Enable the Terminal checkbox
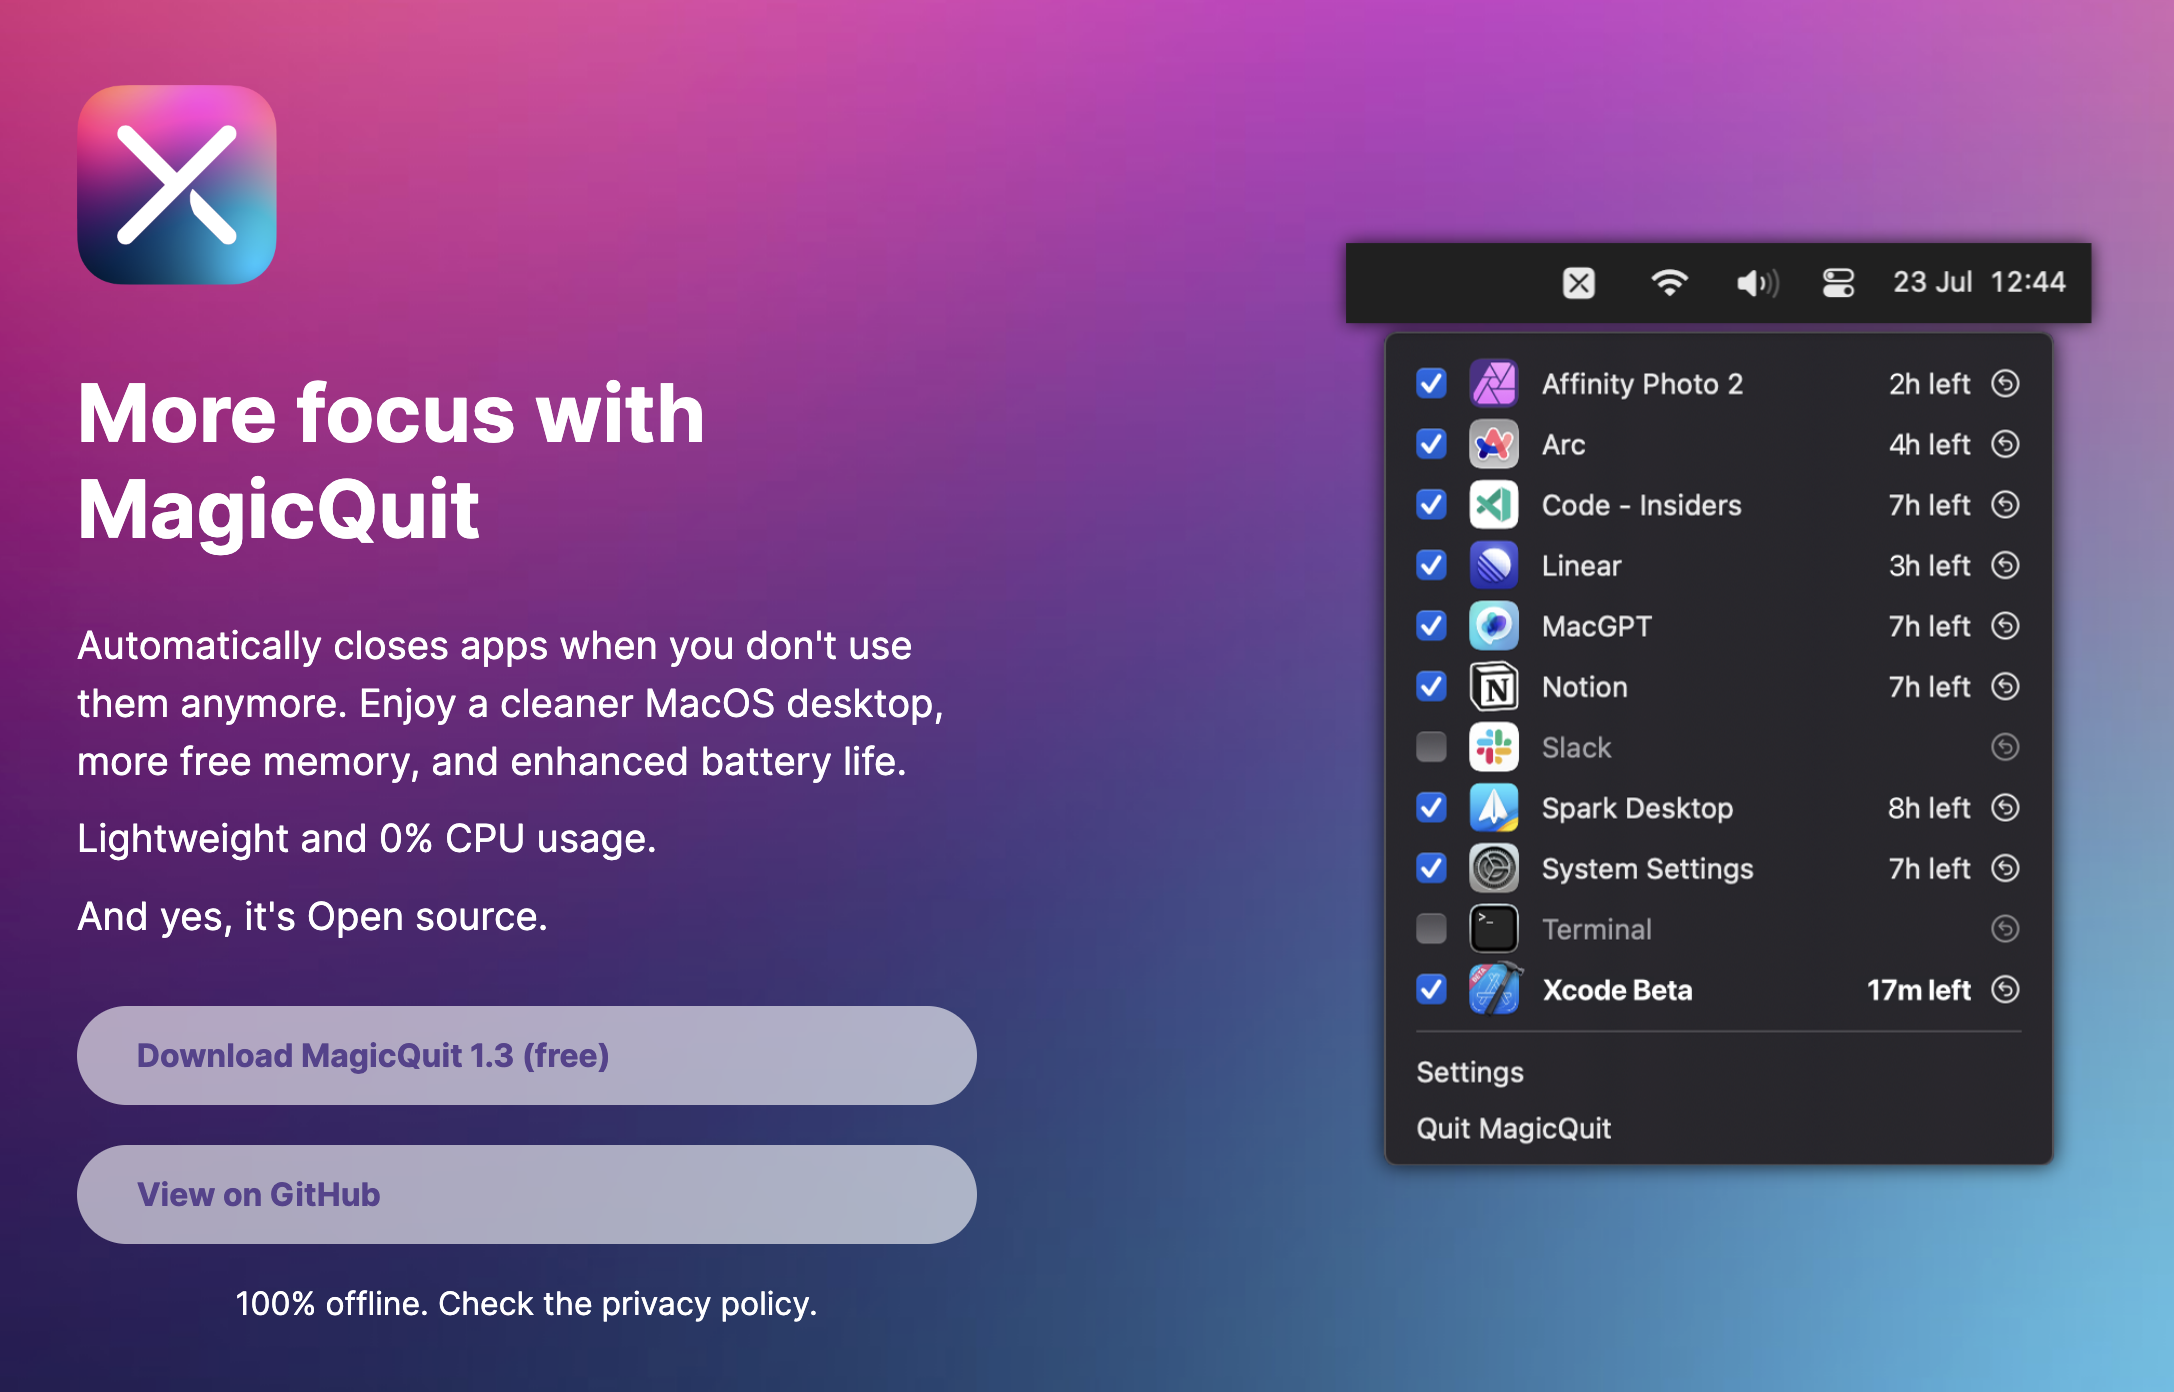 point(1431,929)
